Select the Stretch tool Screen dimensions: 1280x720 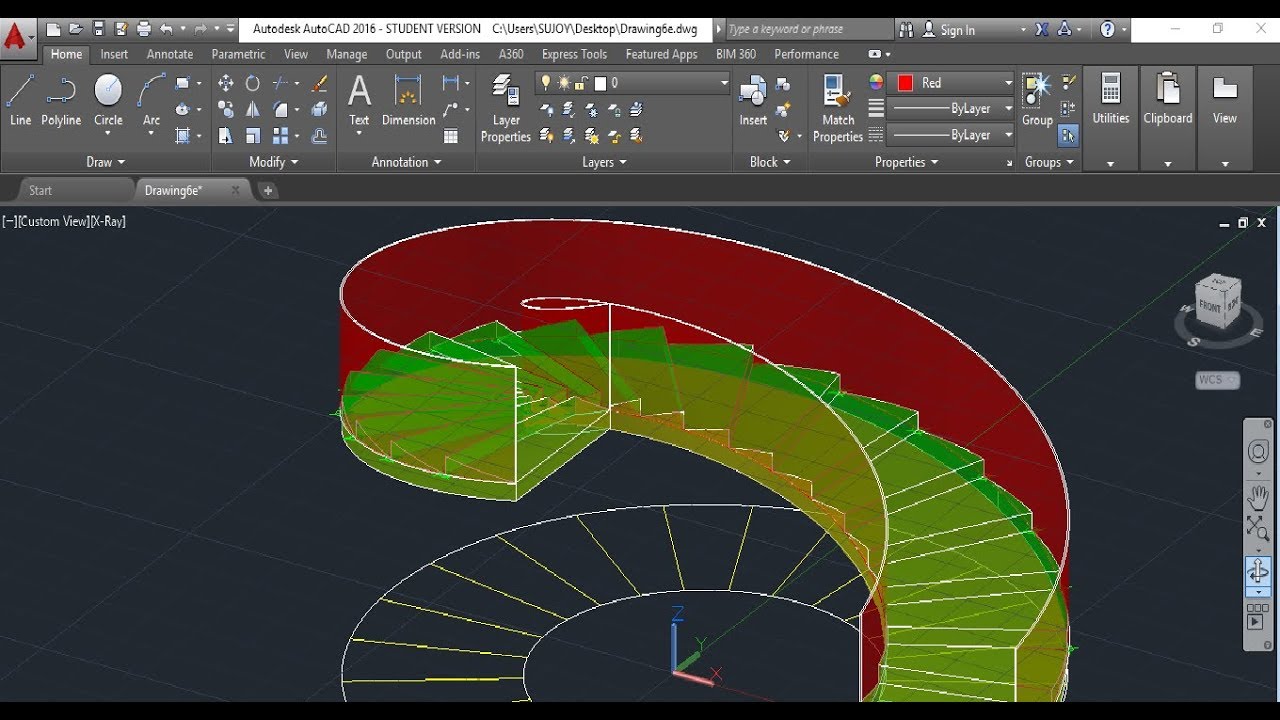(226, 136)
